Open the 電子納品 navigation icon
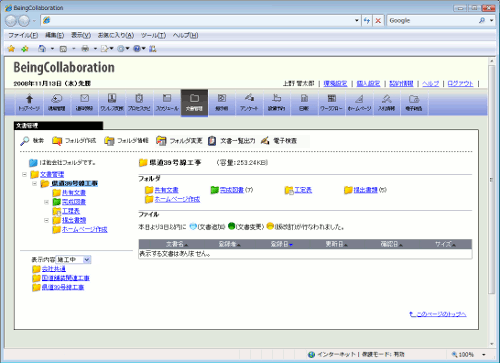 click(414, 103)
